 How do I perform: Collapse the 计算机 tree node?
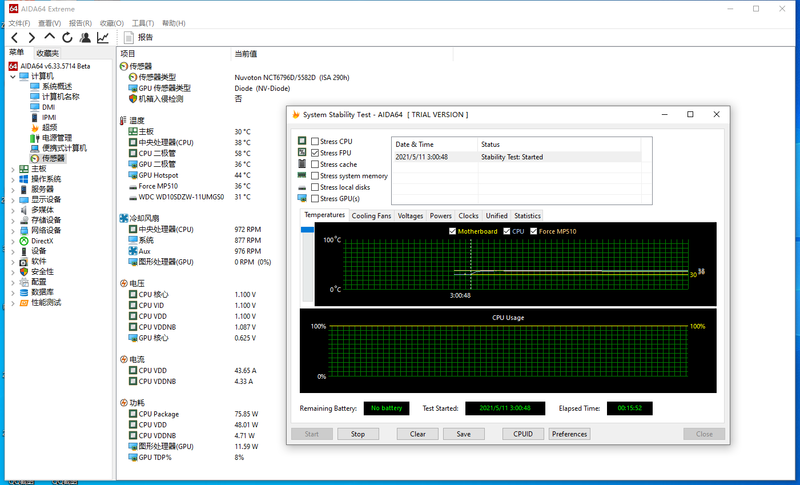[x=13, y=76]
